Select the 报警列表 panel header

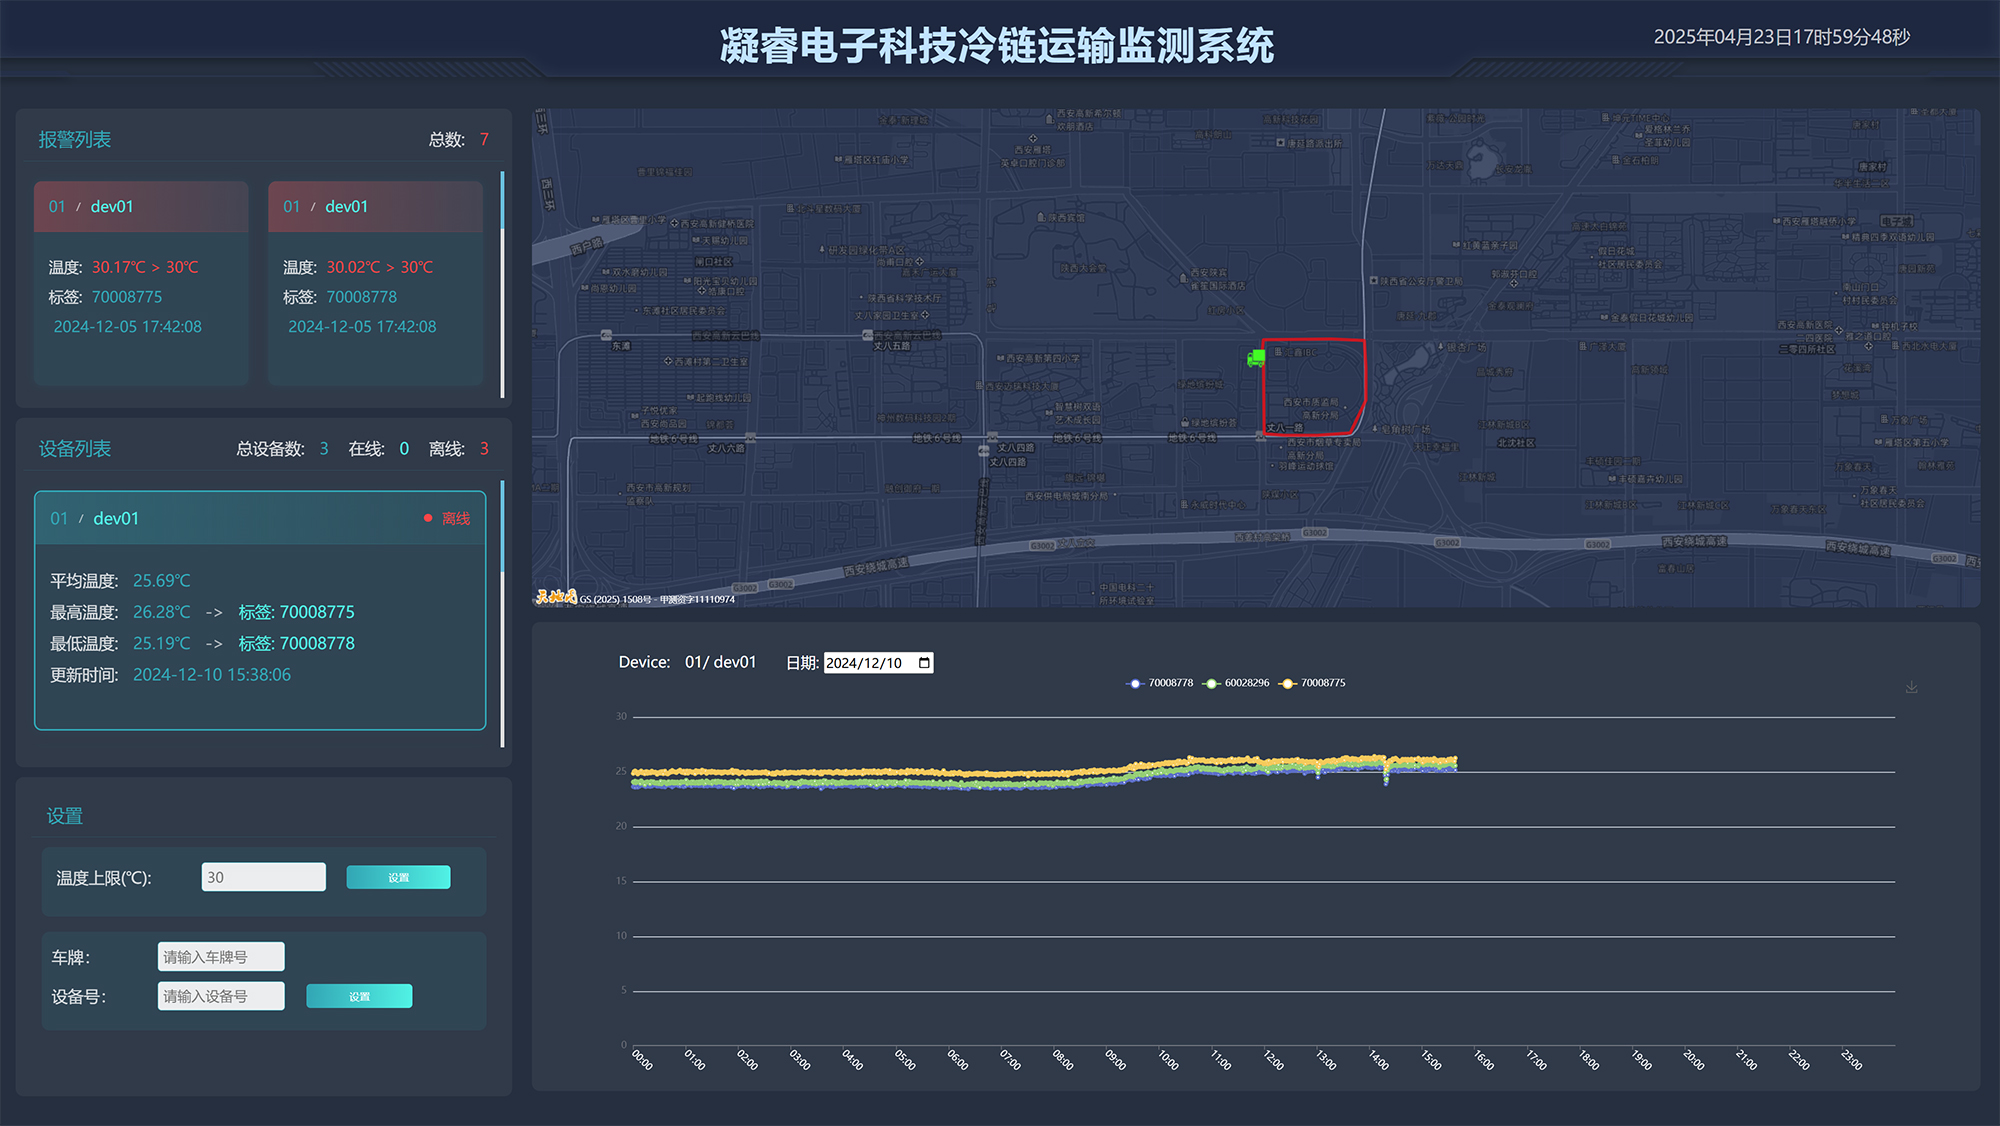74,139
